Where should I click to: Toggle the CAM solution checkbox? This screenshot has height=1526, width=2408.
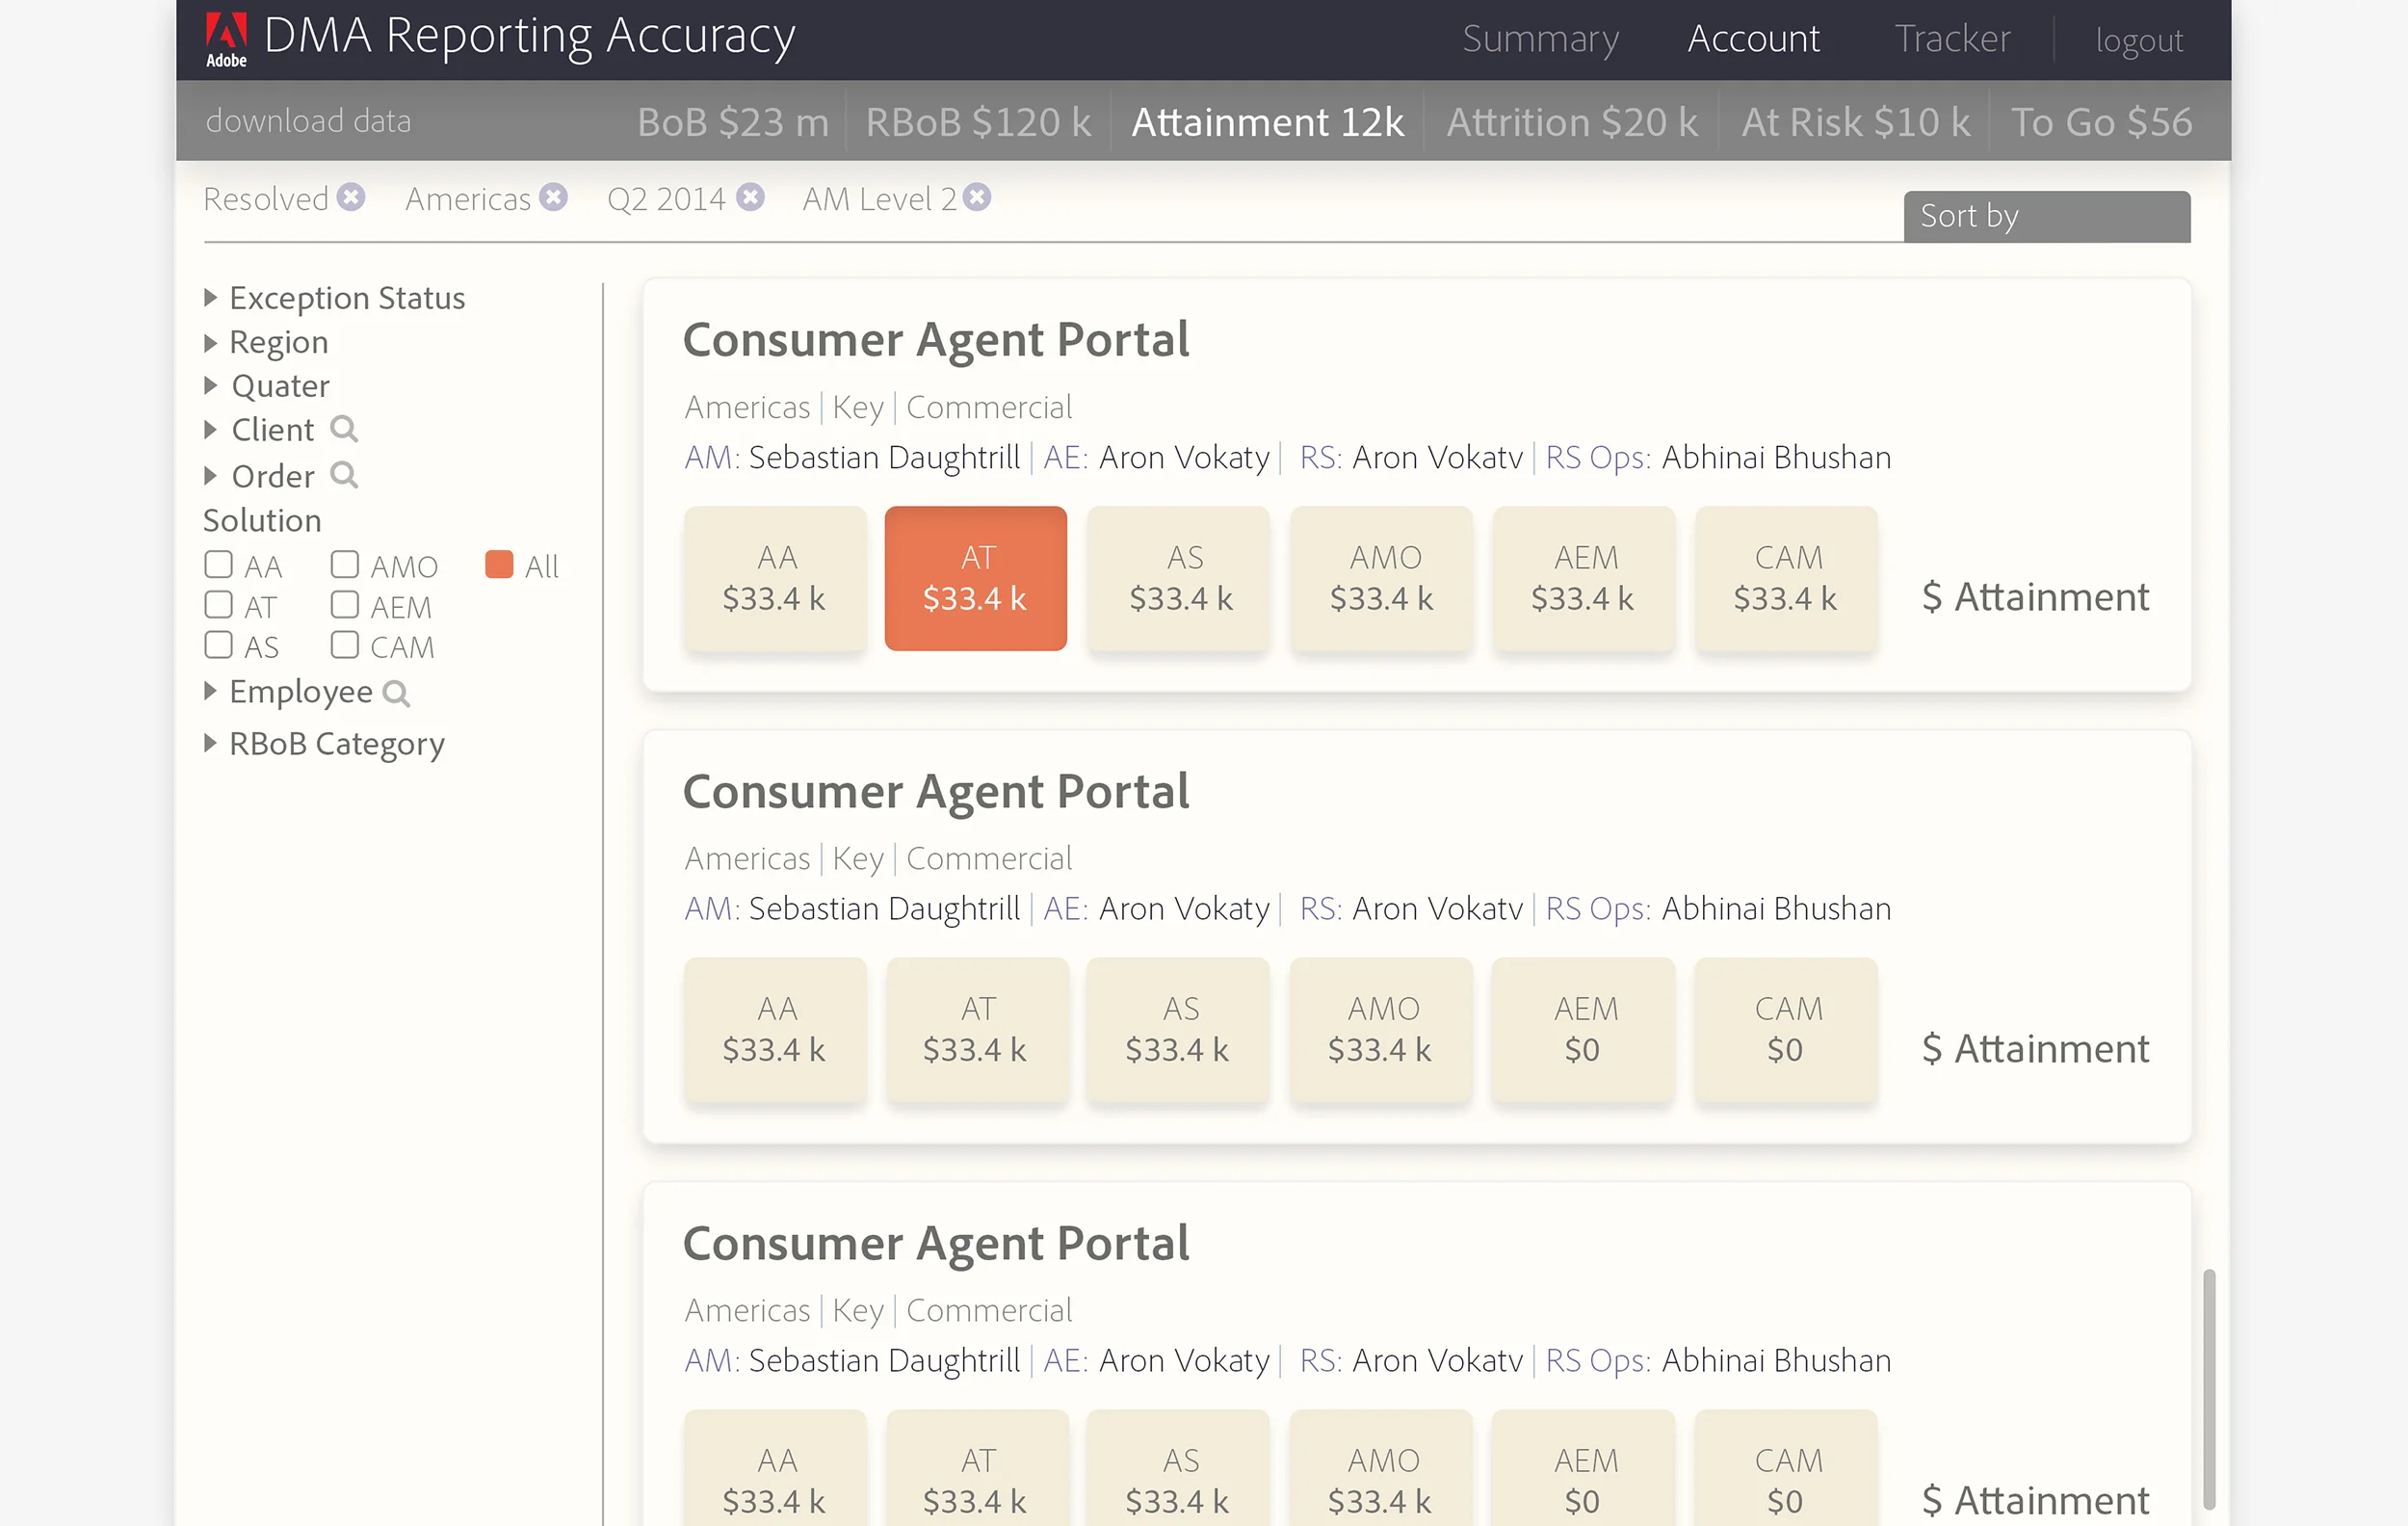(345, 645)
